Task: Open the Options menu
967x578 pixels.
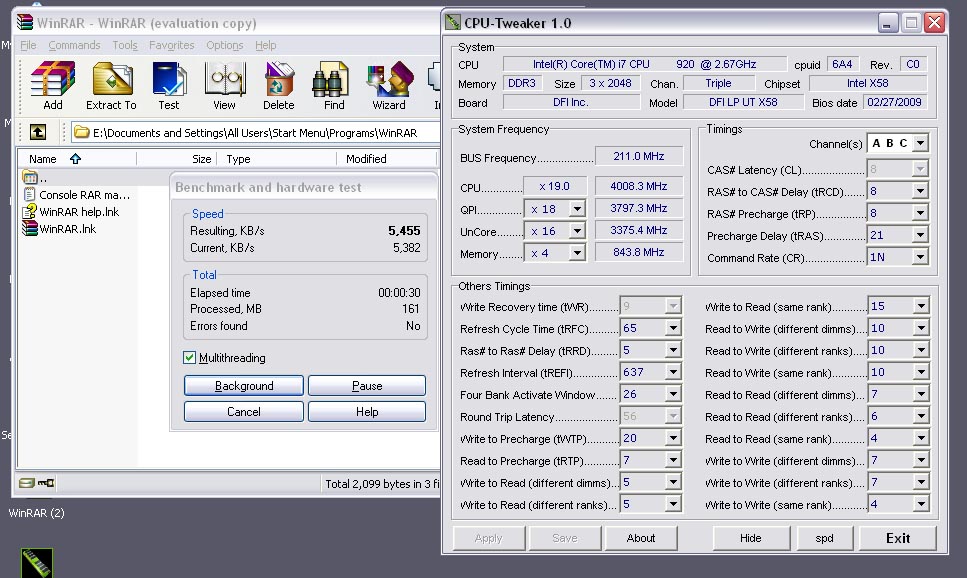Action: tap(224, 45)
